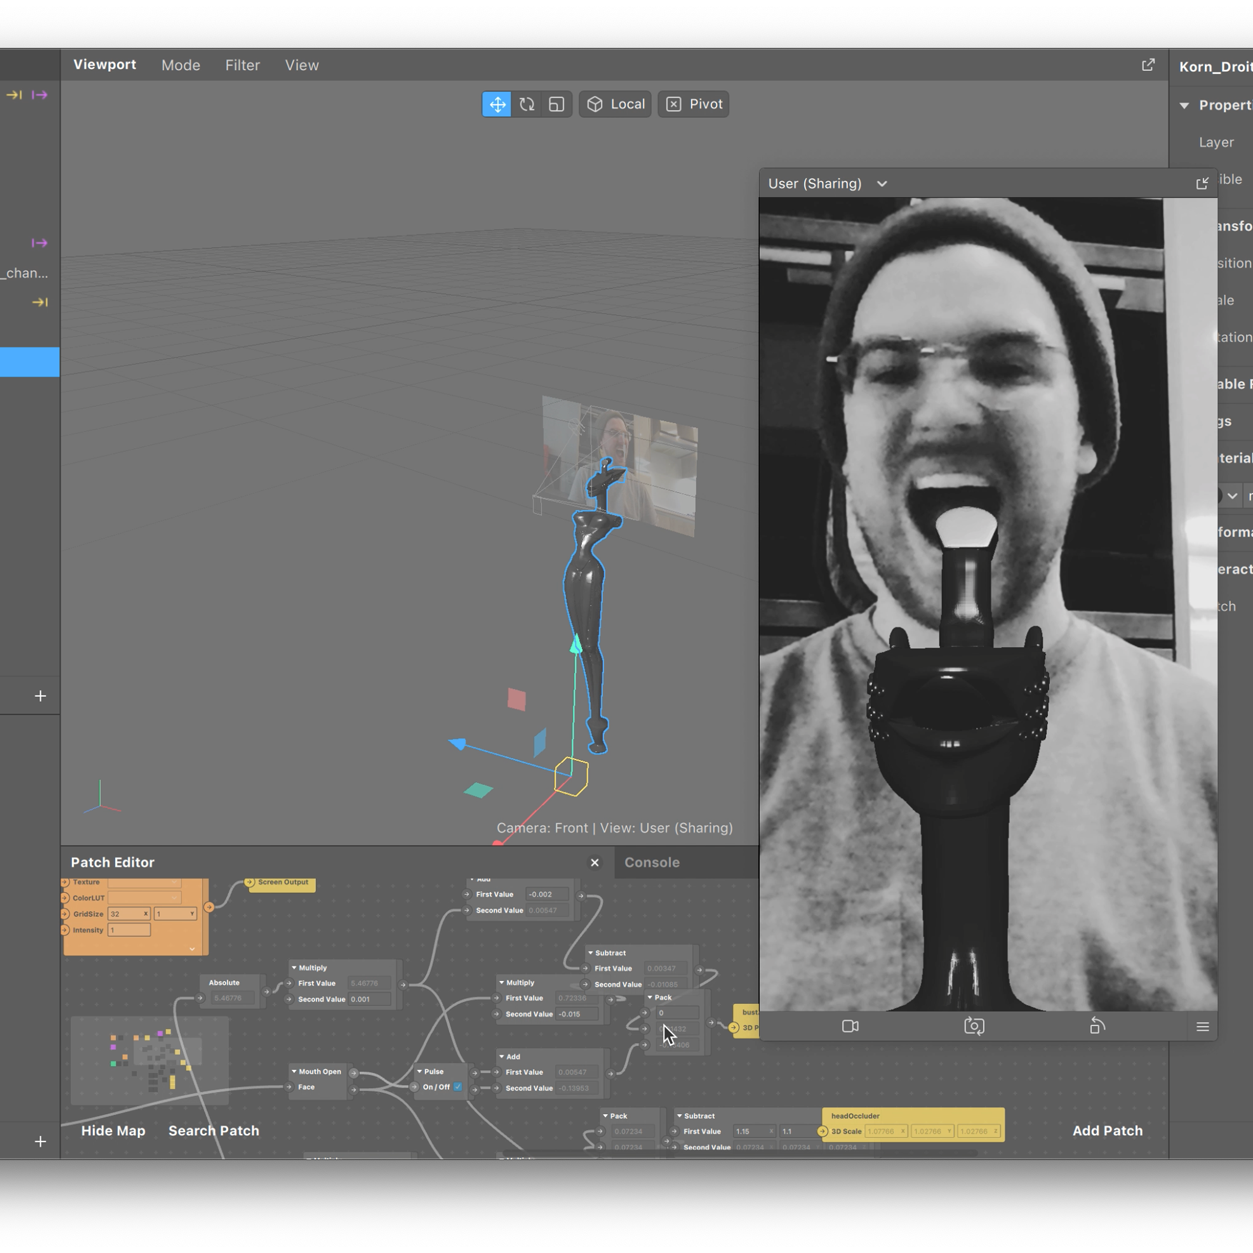Pop out the simulator preview window
The image size is (1253, 1253).
coord(1202,183)
